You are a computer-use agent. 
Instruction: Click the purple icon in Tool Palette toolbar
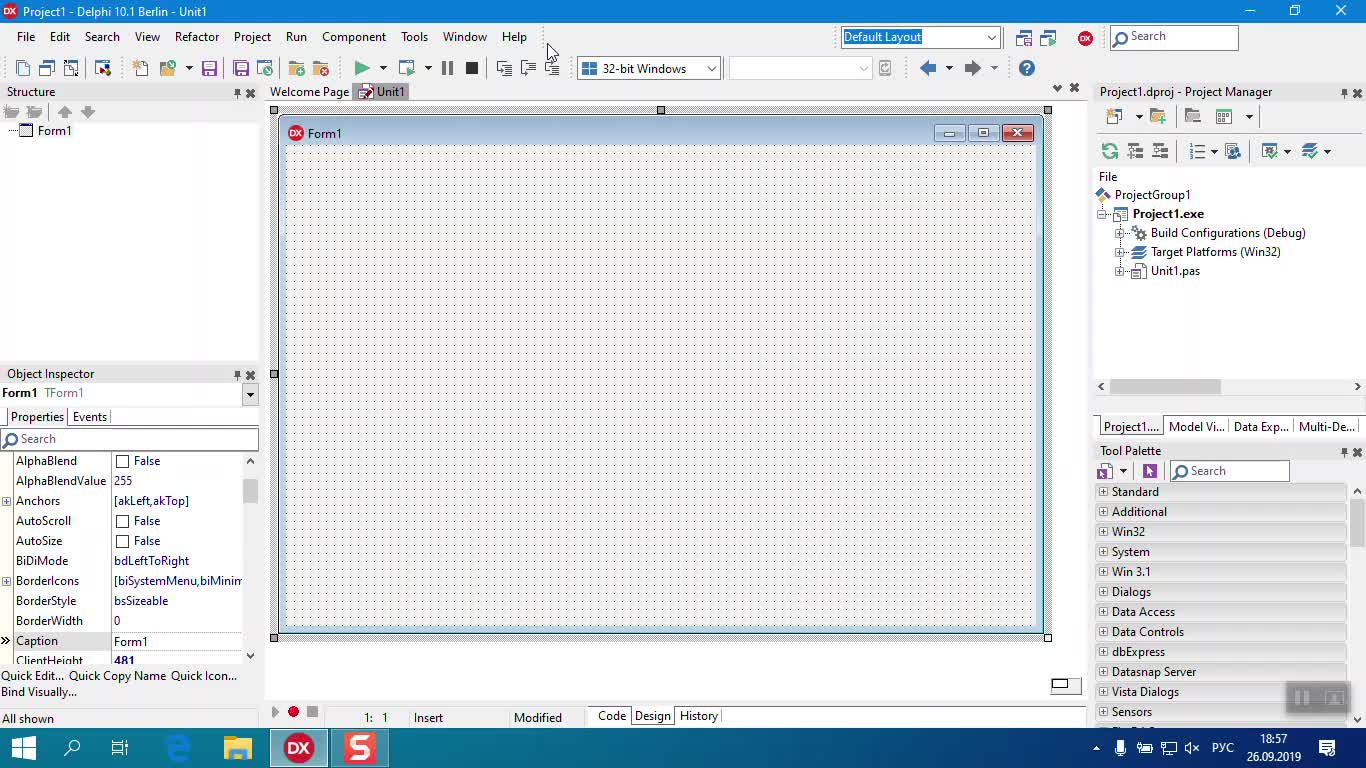point(1149,471)
